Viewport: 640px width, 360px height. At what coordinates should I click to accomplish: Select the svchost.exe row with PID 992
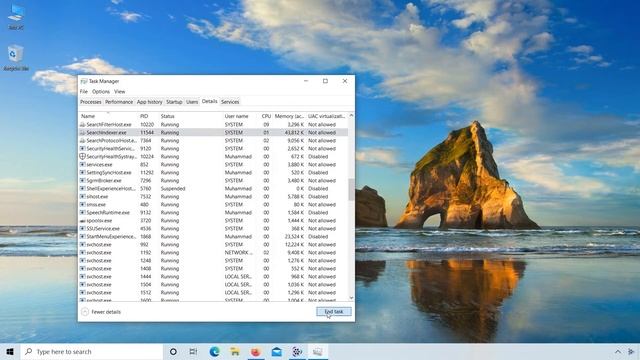(213, 244)
